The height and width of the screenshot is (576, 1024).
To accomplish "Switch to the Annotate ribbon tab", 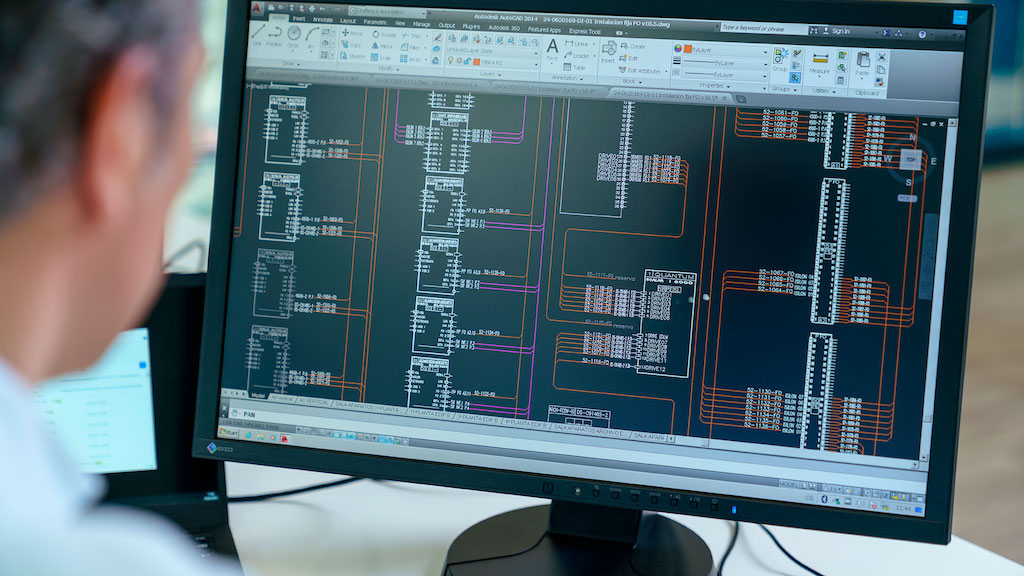I will (323, 20).
